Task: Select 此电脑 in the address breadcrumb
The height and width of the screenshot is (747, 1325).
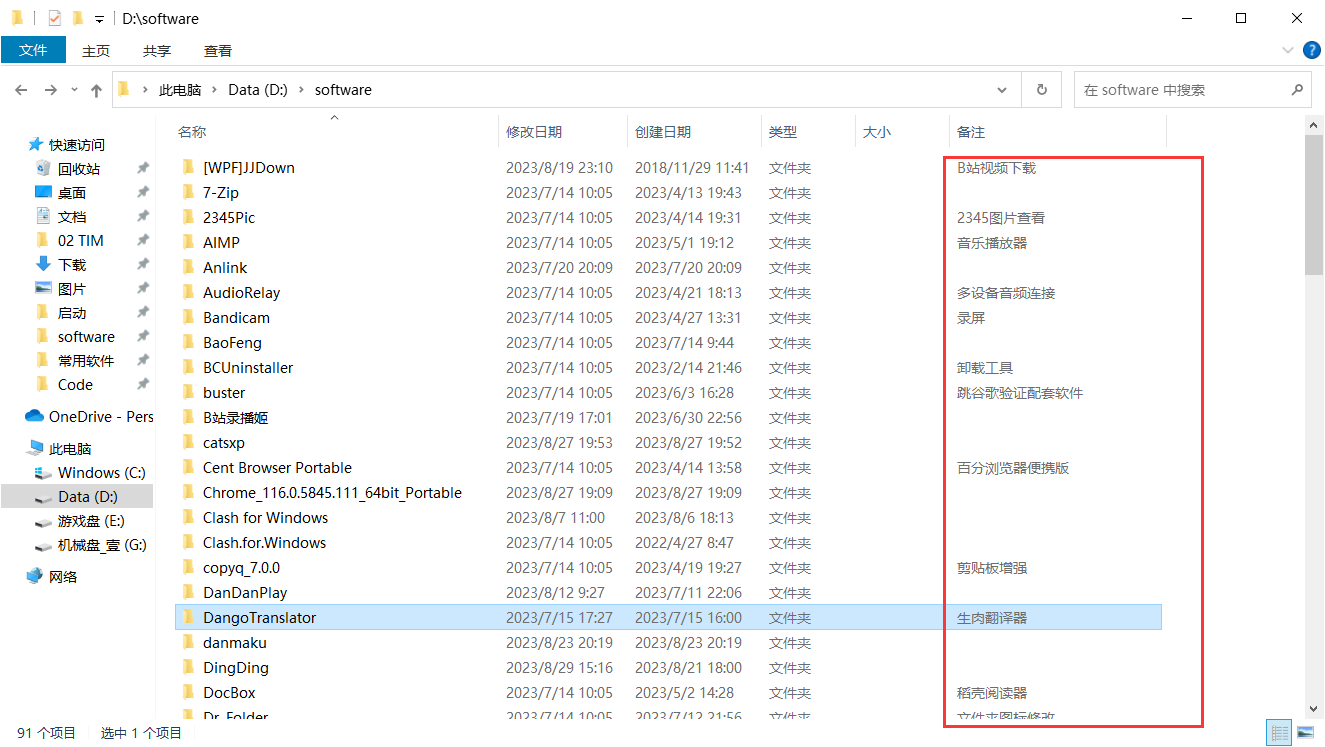Action: 180,90
